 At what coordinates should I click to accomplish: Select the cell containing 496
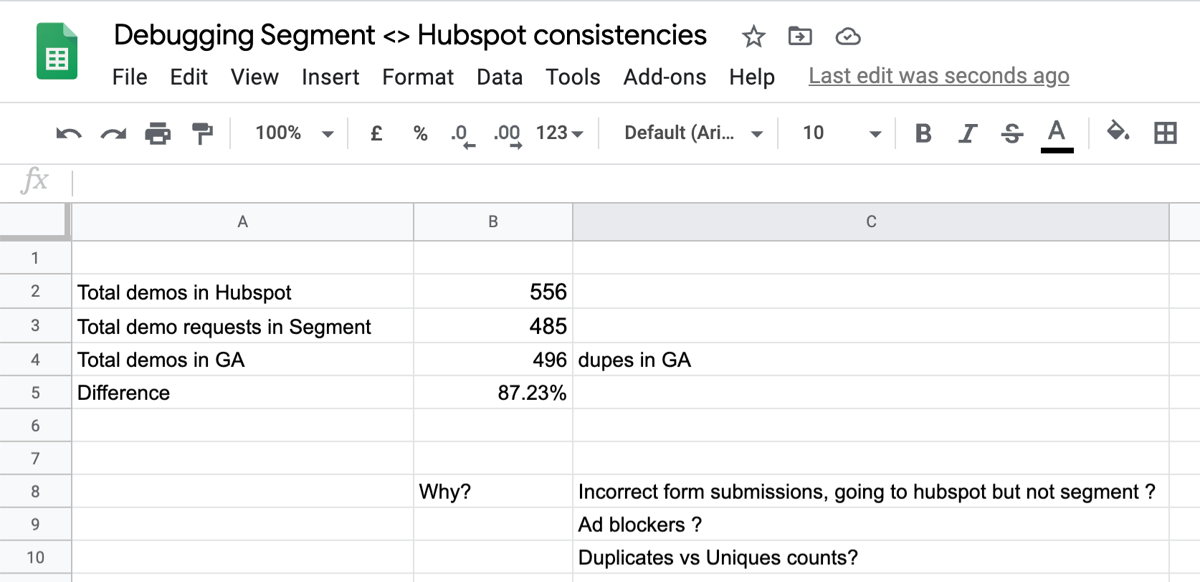coord(493,359)
